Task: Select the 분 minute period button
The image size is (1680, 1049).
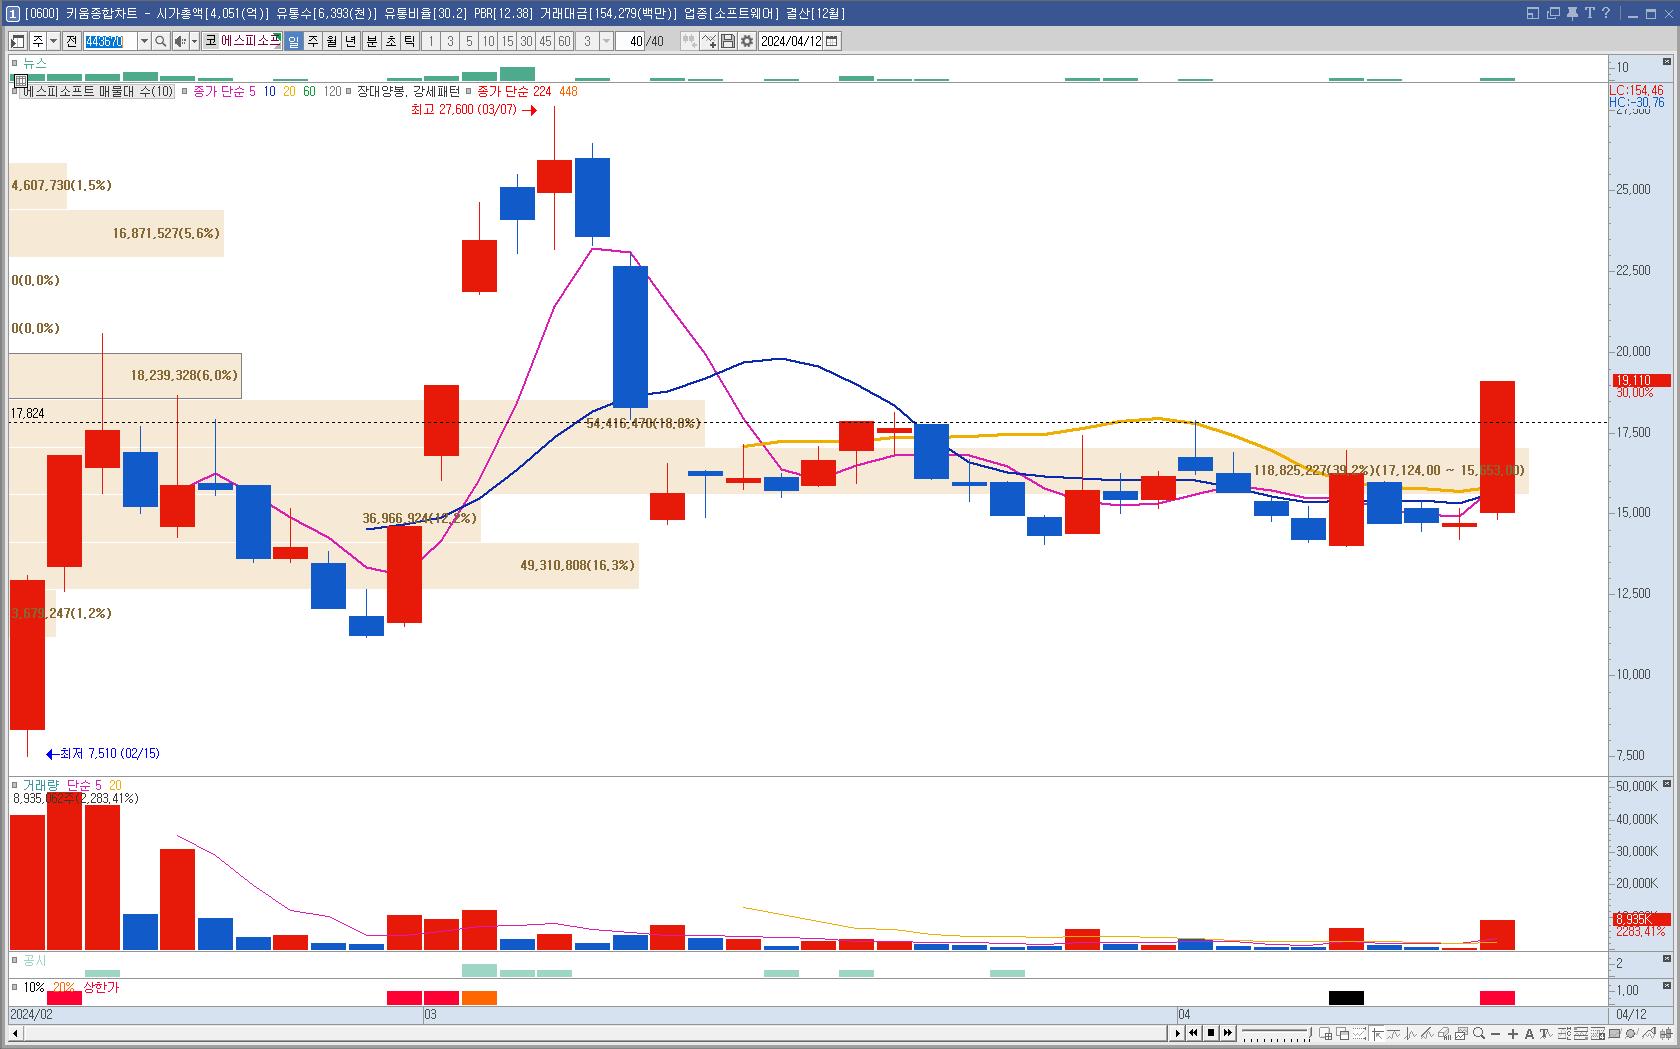Action: pos(371,41)
